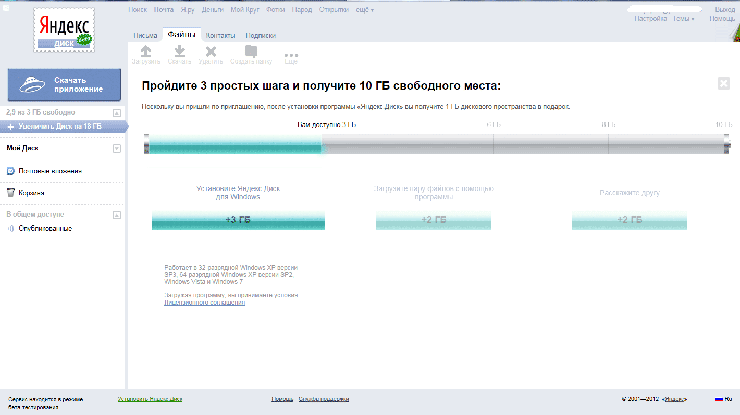
Task: Open Народ in the top navigation
Action: click(302, 9)
